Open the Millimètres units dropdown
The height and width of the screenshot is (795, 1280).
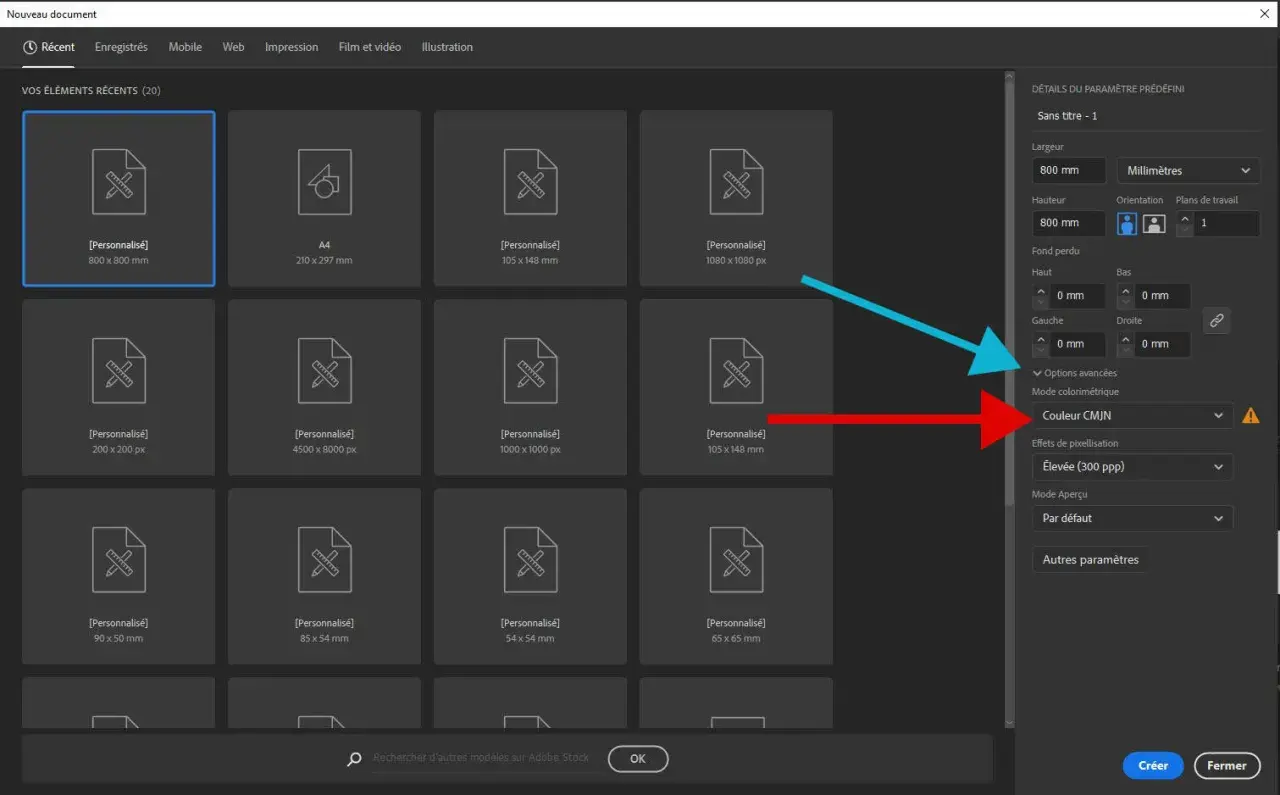(1188, 170)
